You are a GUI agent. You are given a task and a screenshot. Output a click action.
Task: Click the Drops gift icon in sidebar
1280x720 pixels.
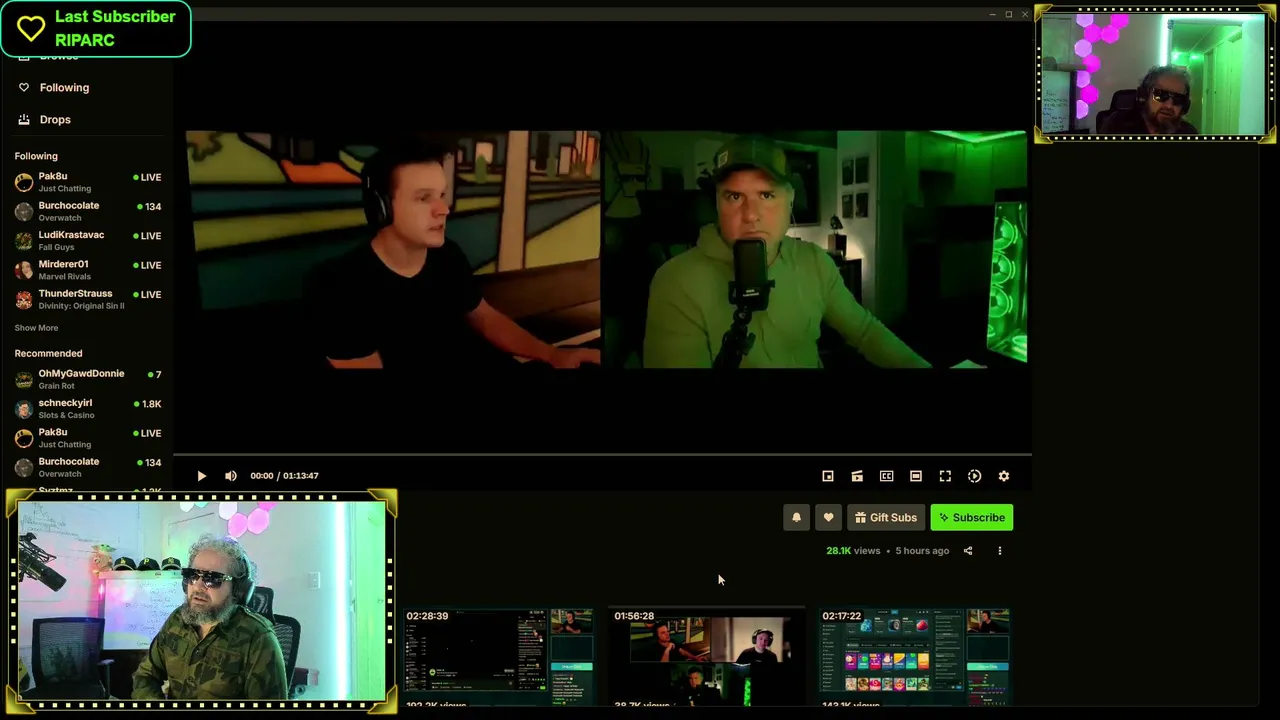tap(24, 120)
